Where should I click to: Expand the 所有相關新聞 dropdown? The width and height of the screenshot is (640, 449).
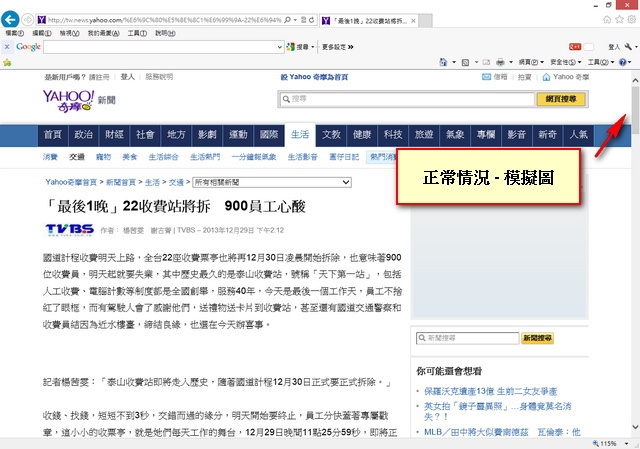click(270, 183)
